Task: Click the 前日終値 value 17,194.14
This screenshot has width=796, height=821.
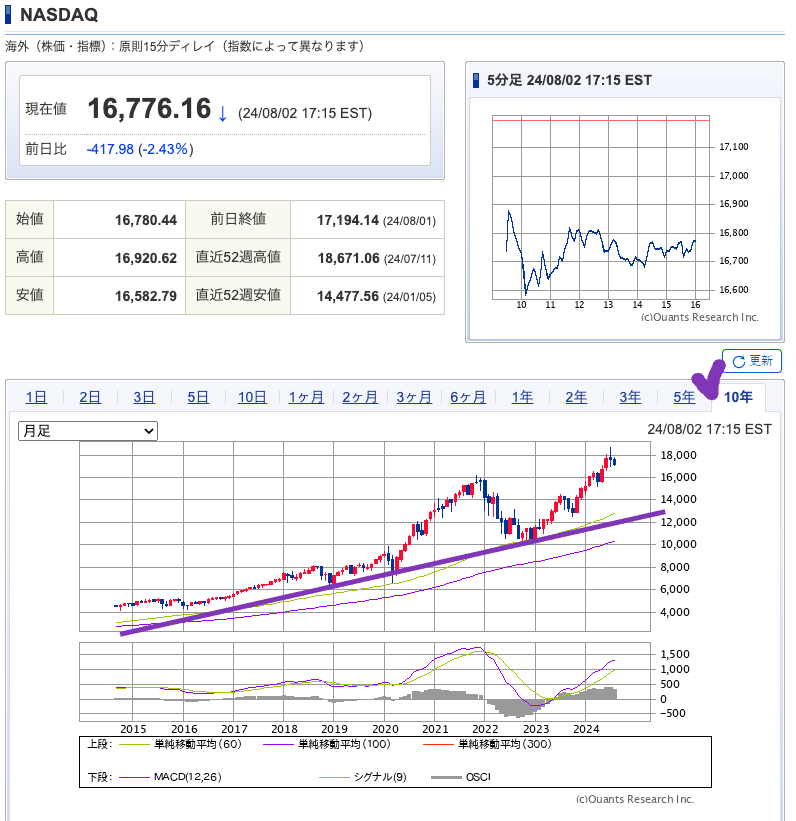Action: coord(348,220)
